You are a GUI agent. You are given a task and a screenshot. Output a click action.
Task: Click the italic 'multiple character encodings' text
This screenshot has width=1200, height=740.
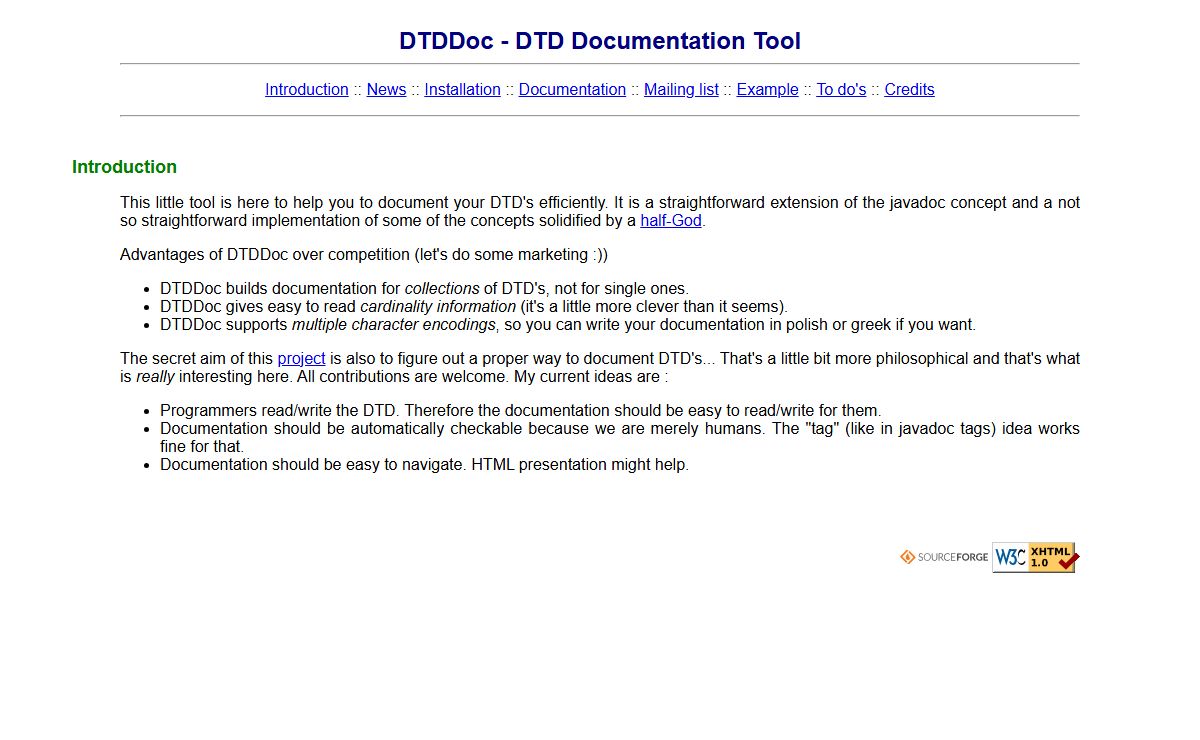(x=394, y=325)
